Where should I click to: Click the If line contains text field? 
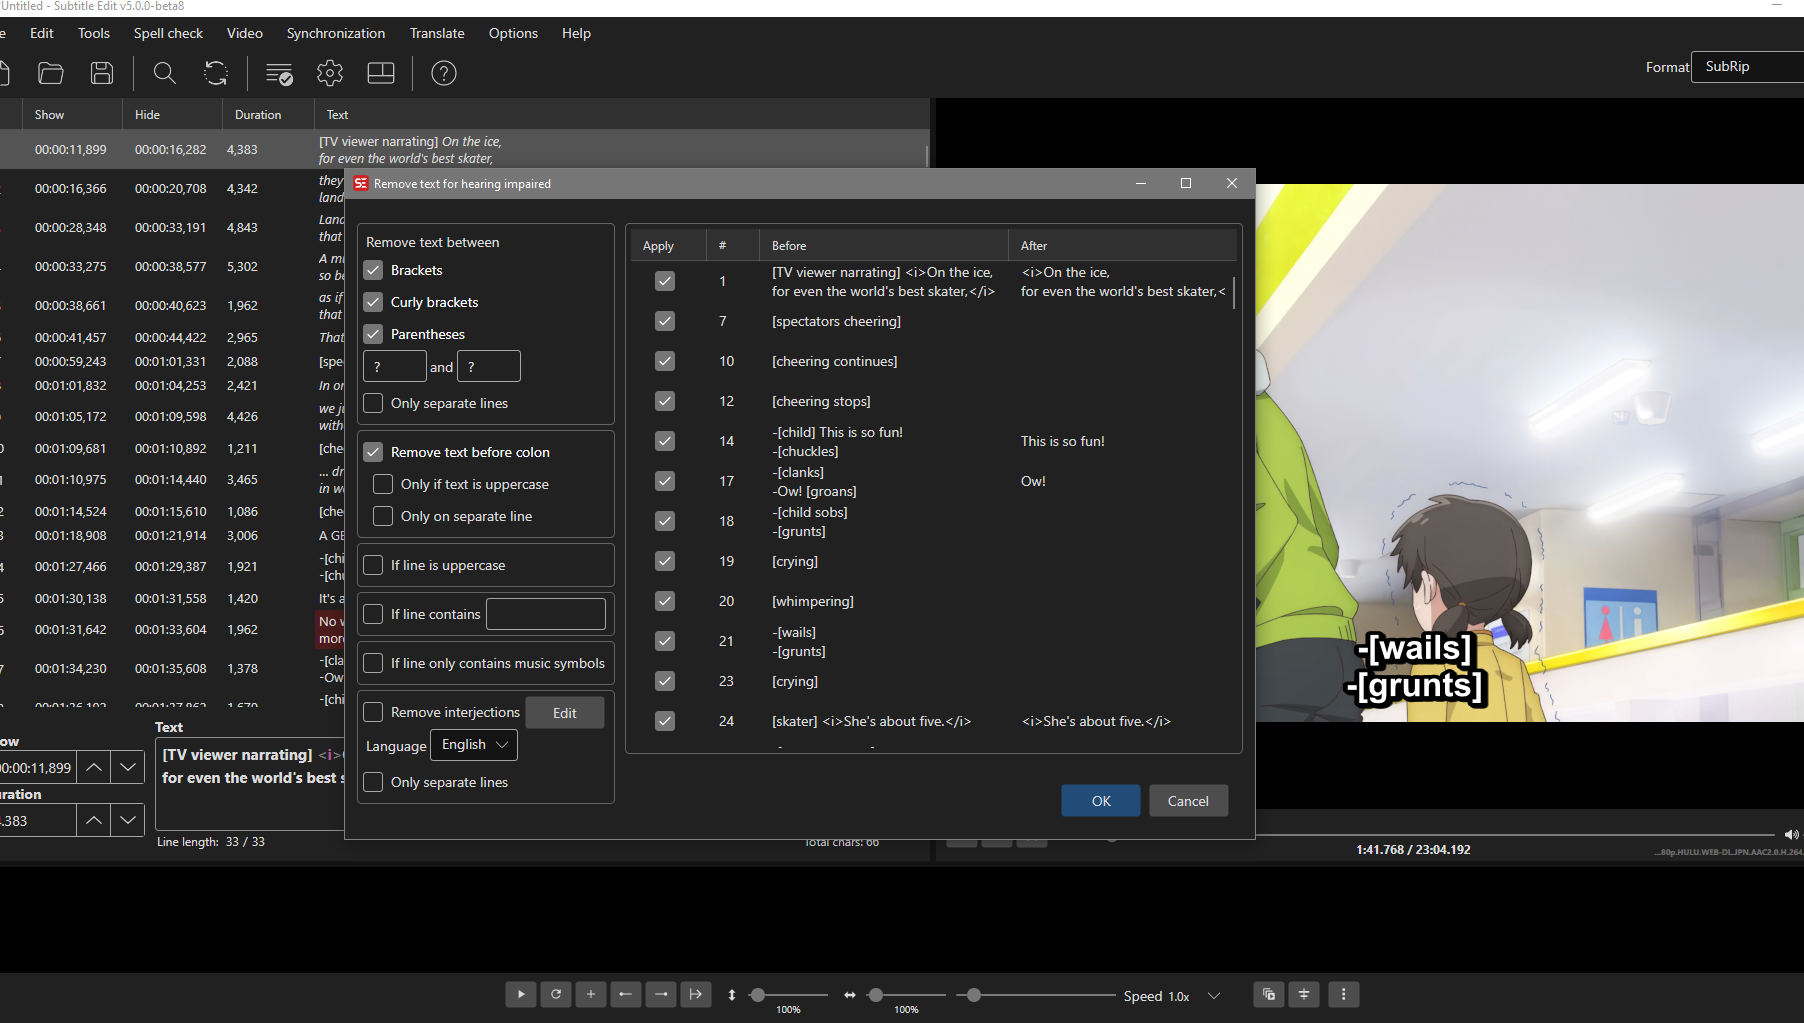click(546, 614)
